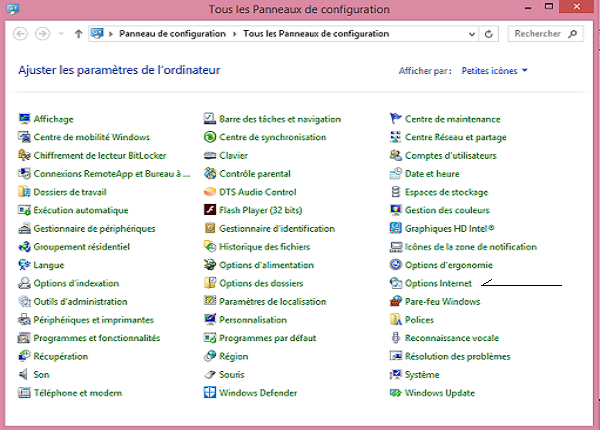The height and width of the screenshot is (430, 600).
Task: Click the Centre de mobilité Windows icon
Action: [x=24, y=137]
